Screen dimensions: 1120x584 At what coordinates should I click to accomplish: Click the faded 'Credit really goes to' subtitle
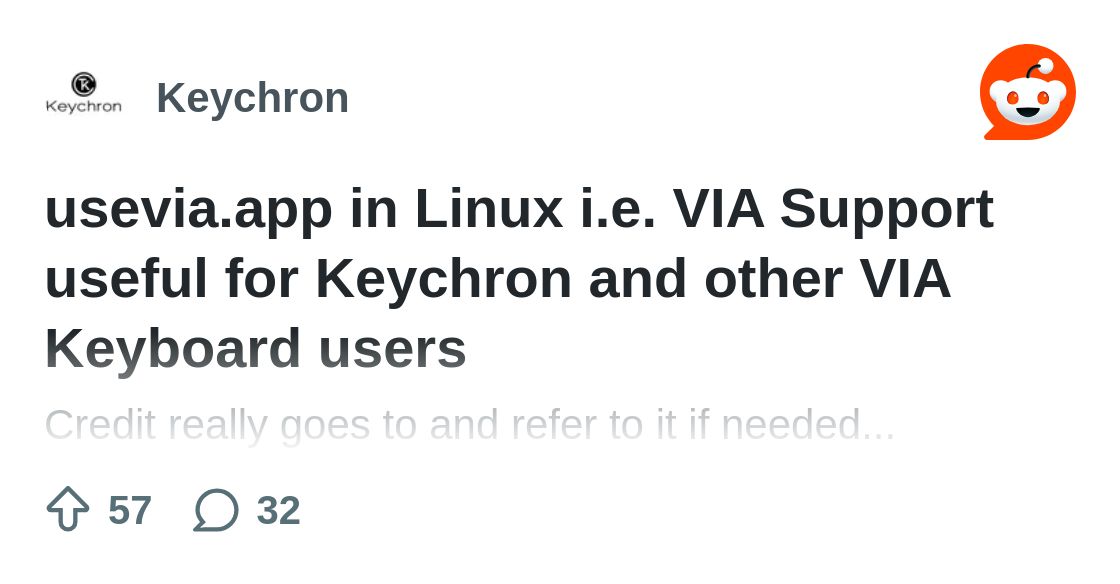tap(470, 424)
